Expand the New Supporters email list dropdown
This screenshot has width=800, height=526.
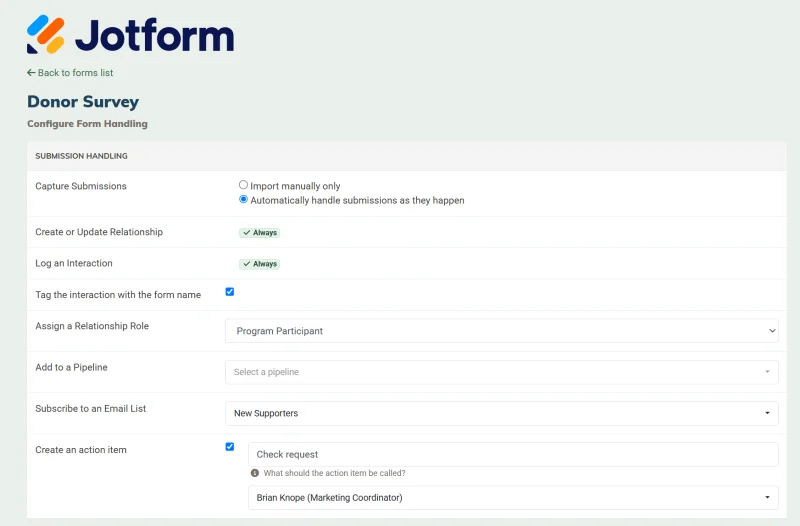tap(502, 413)
